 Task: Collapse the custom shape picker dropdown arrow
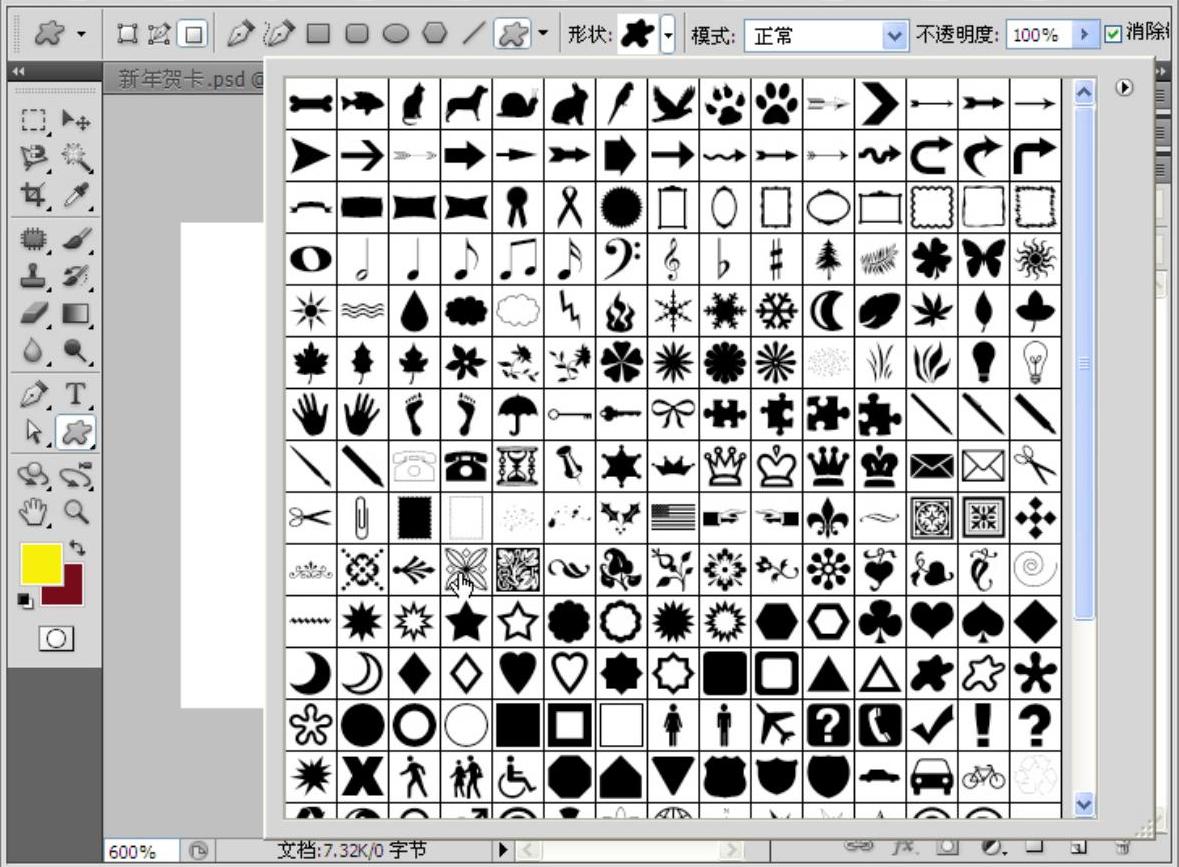click(667, 35)
